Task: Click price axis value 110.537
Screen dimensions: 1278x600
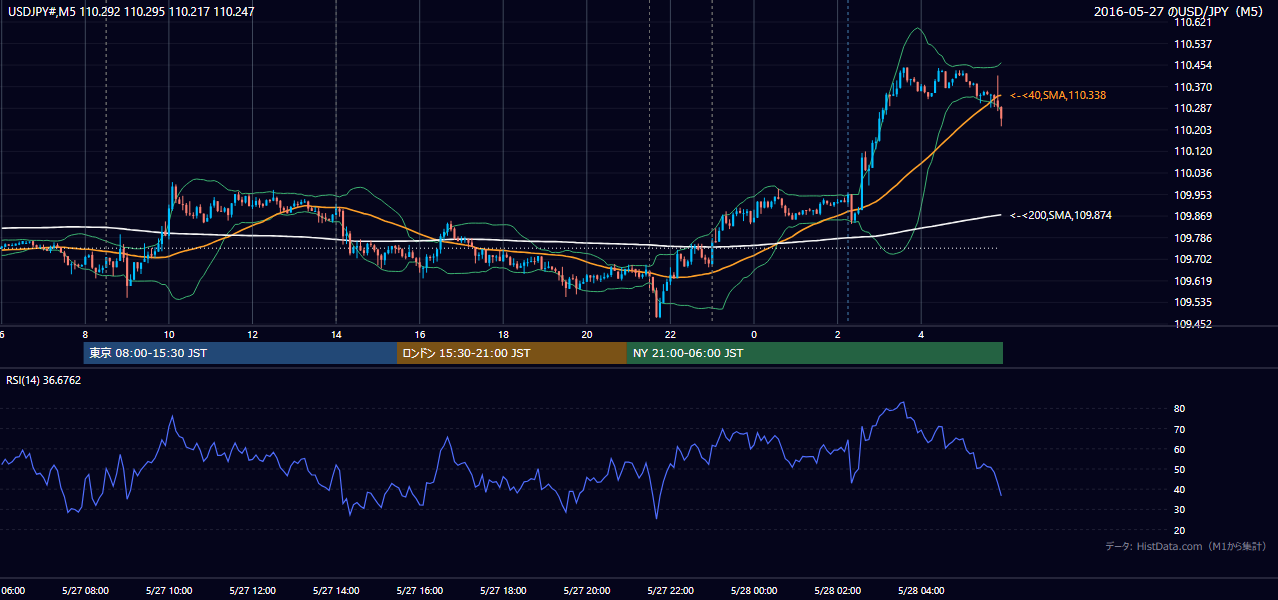Action: 1193,44
